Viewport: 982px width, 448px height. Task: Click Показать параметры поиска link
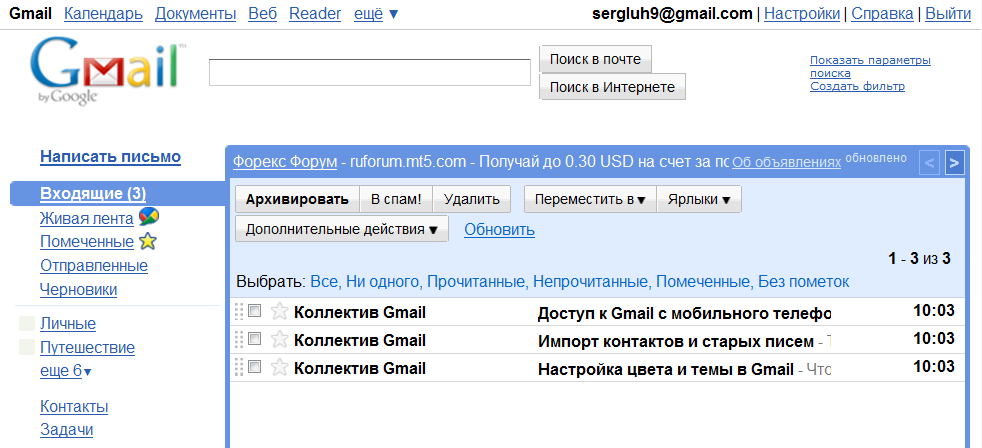tap(870, 67)
